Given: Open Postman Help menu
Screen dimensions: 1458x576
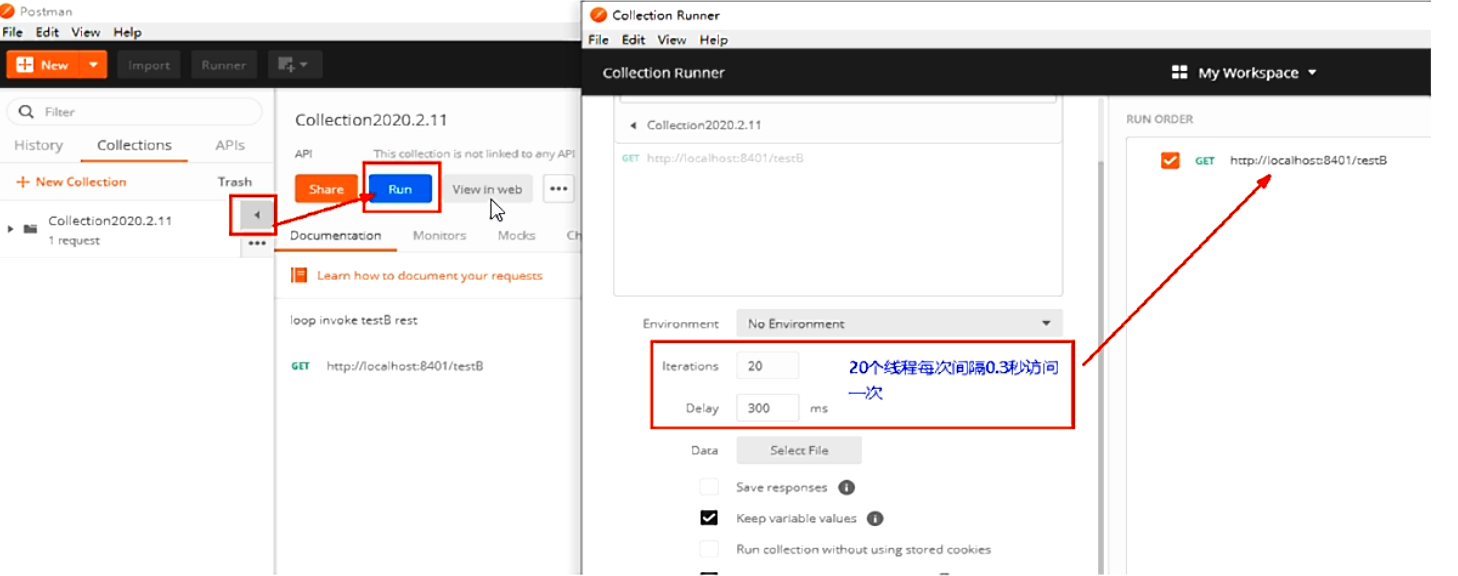Looking at the screenshot, I should click(127, 32).
